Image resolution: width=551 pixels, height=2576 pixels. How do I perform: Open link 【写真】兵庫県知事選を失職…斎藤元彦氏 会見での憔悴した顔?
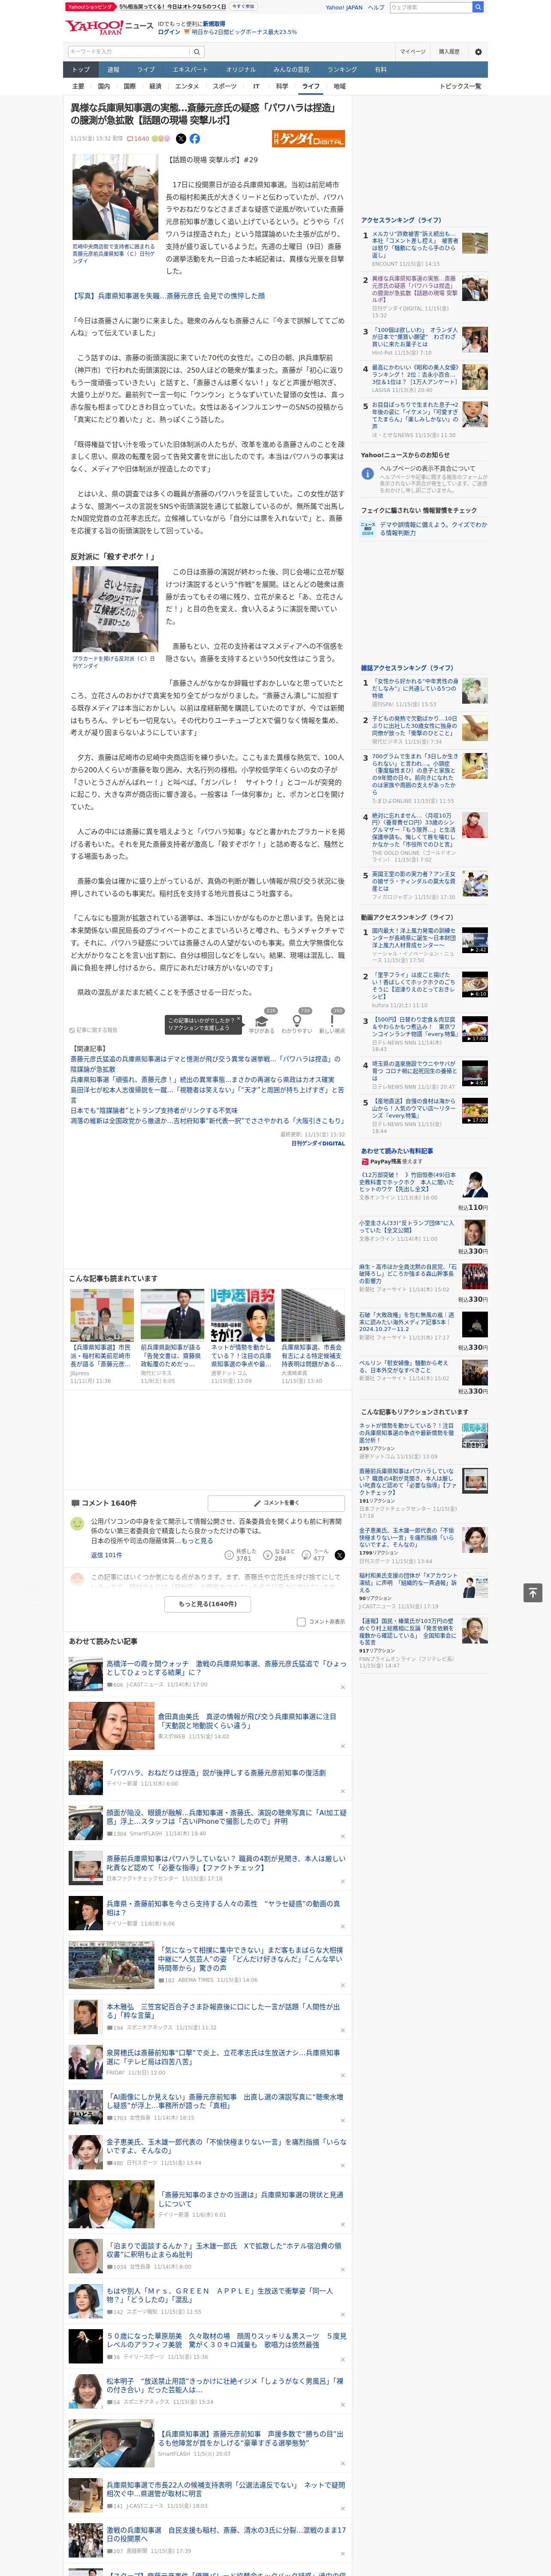tap(168, 296)
